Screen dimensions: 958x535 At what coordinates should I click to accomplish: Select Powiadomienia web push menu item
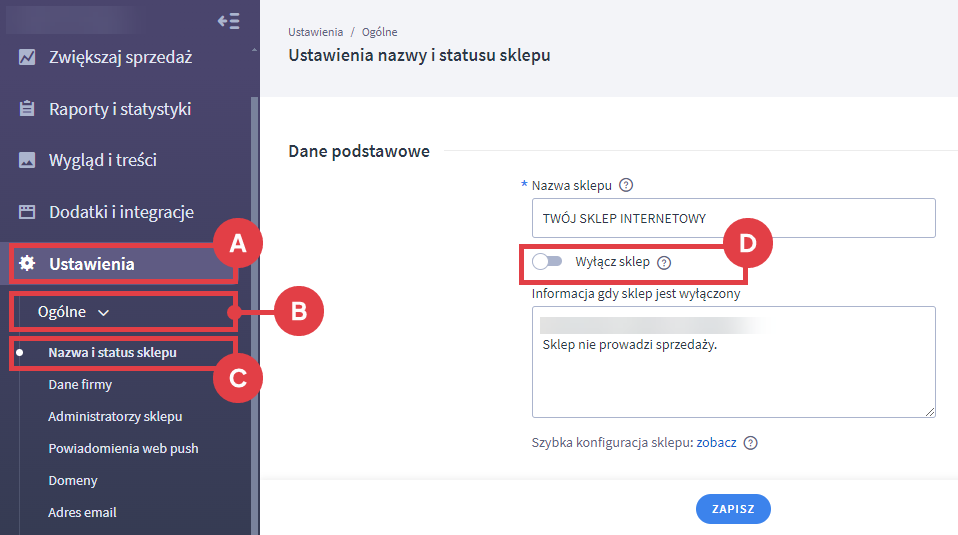pyautogui.click(x=123, y=448)
